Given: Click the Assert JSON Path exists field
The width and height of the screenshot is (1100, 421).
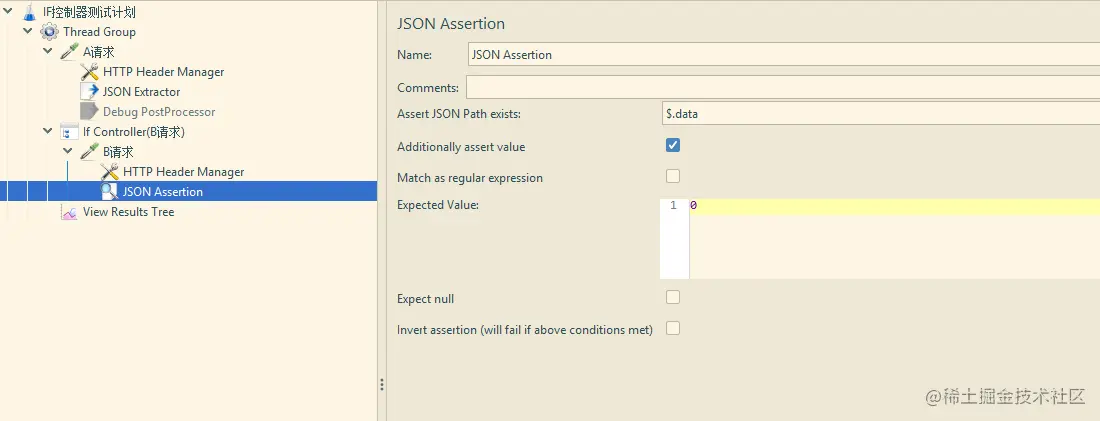Looking at the screenshot, I should pyautogui.click(x=880, y=114).
